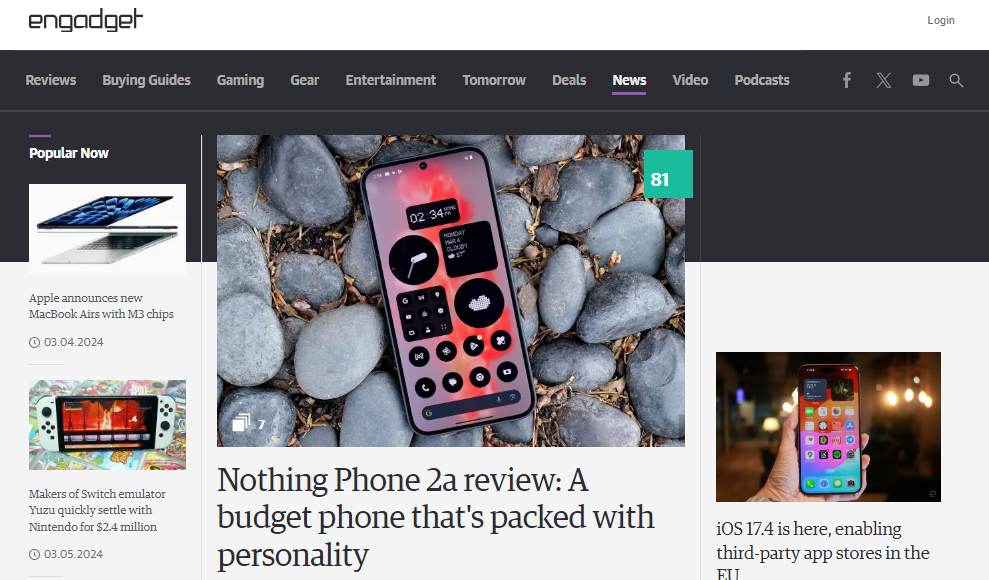Click the Login link
The image size is (989, 580).
[x=940, y=20]
